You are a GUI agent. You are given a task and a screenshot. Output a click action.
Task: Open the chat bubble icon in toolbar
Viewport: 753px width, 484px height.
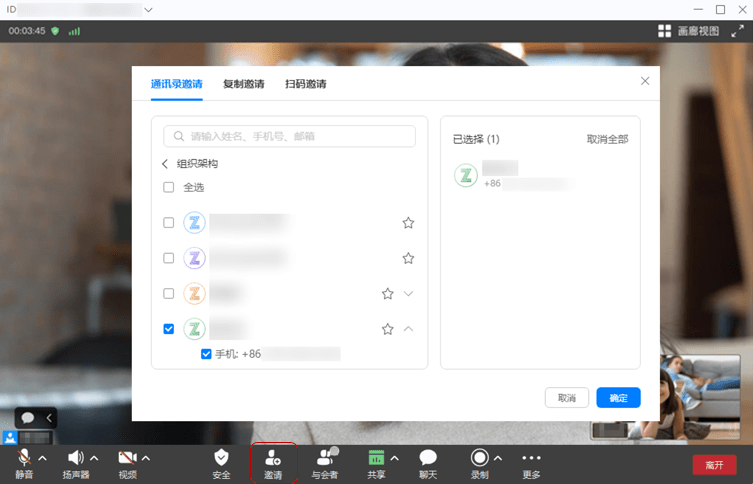pos(428,458)
